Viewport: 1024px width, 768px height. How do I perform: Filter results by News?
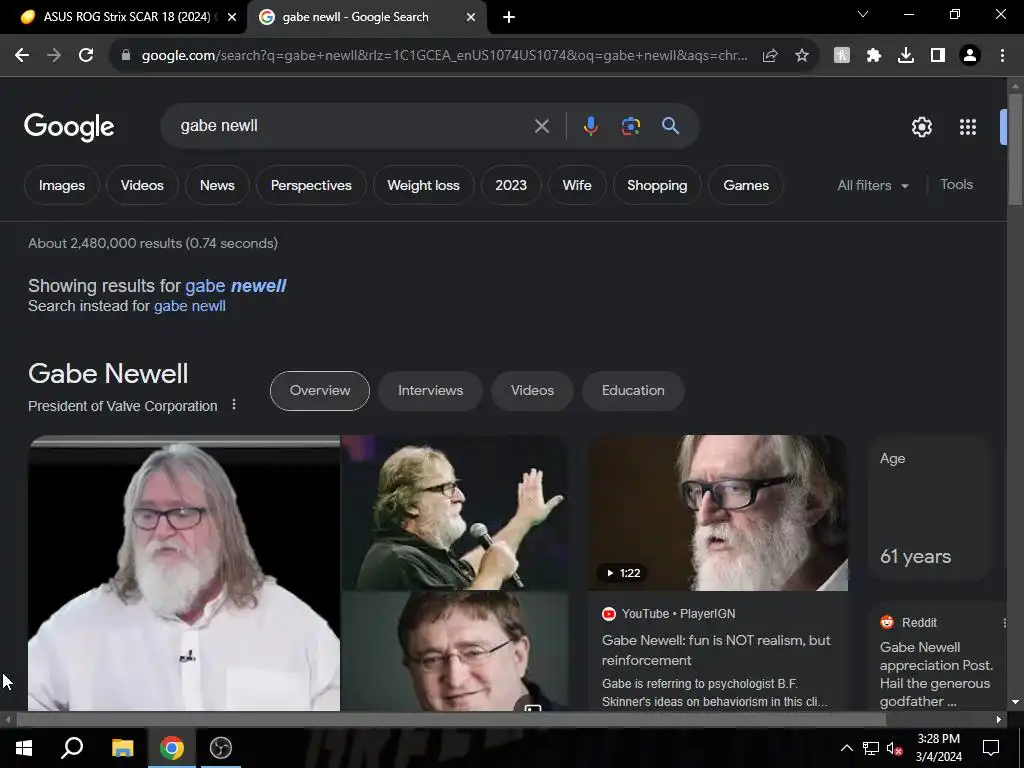click(x=217, y=185)
